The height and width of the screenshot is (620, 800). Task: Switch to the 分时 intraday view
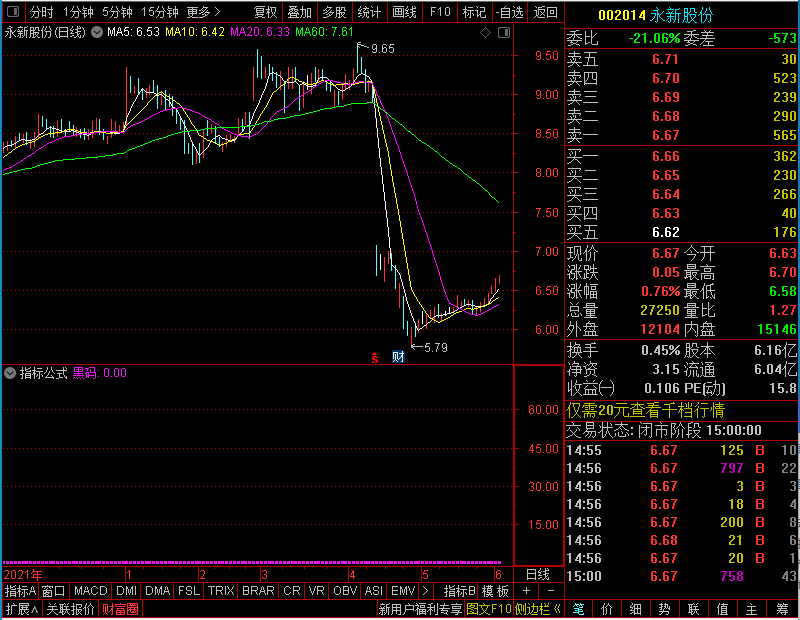(41, 12)
